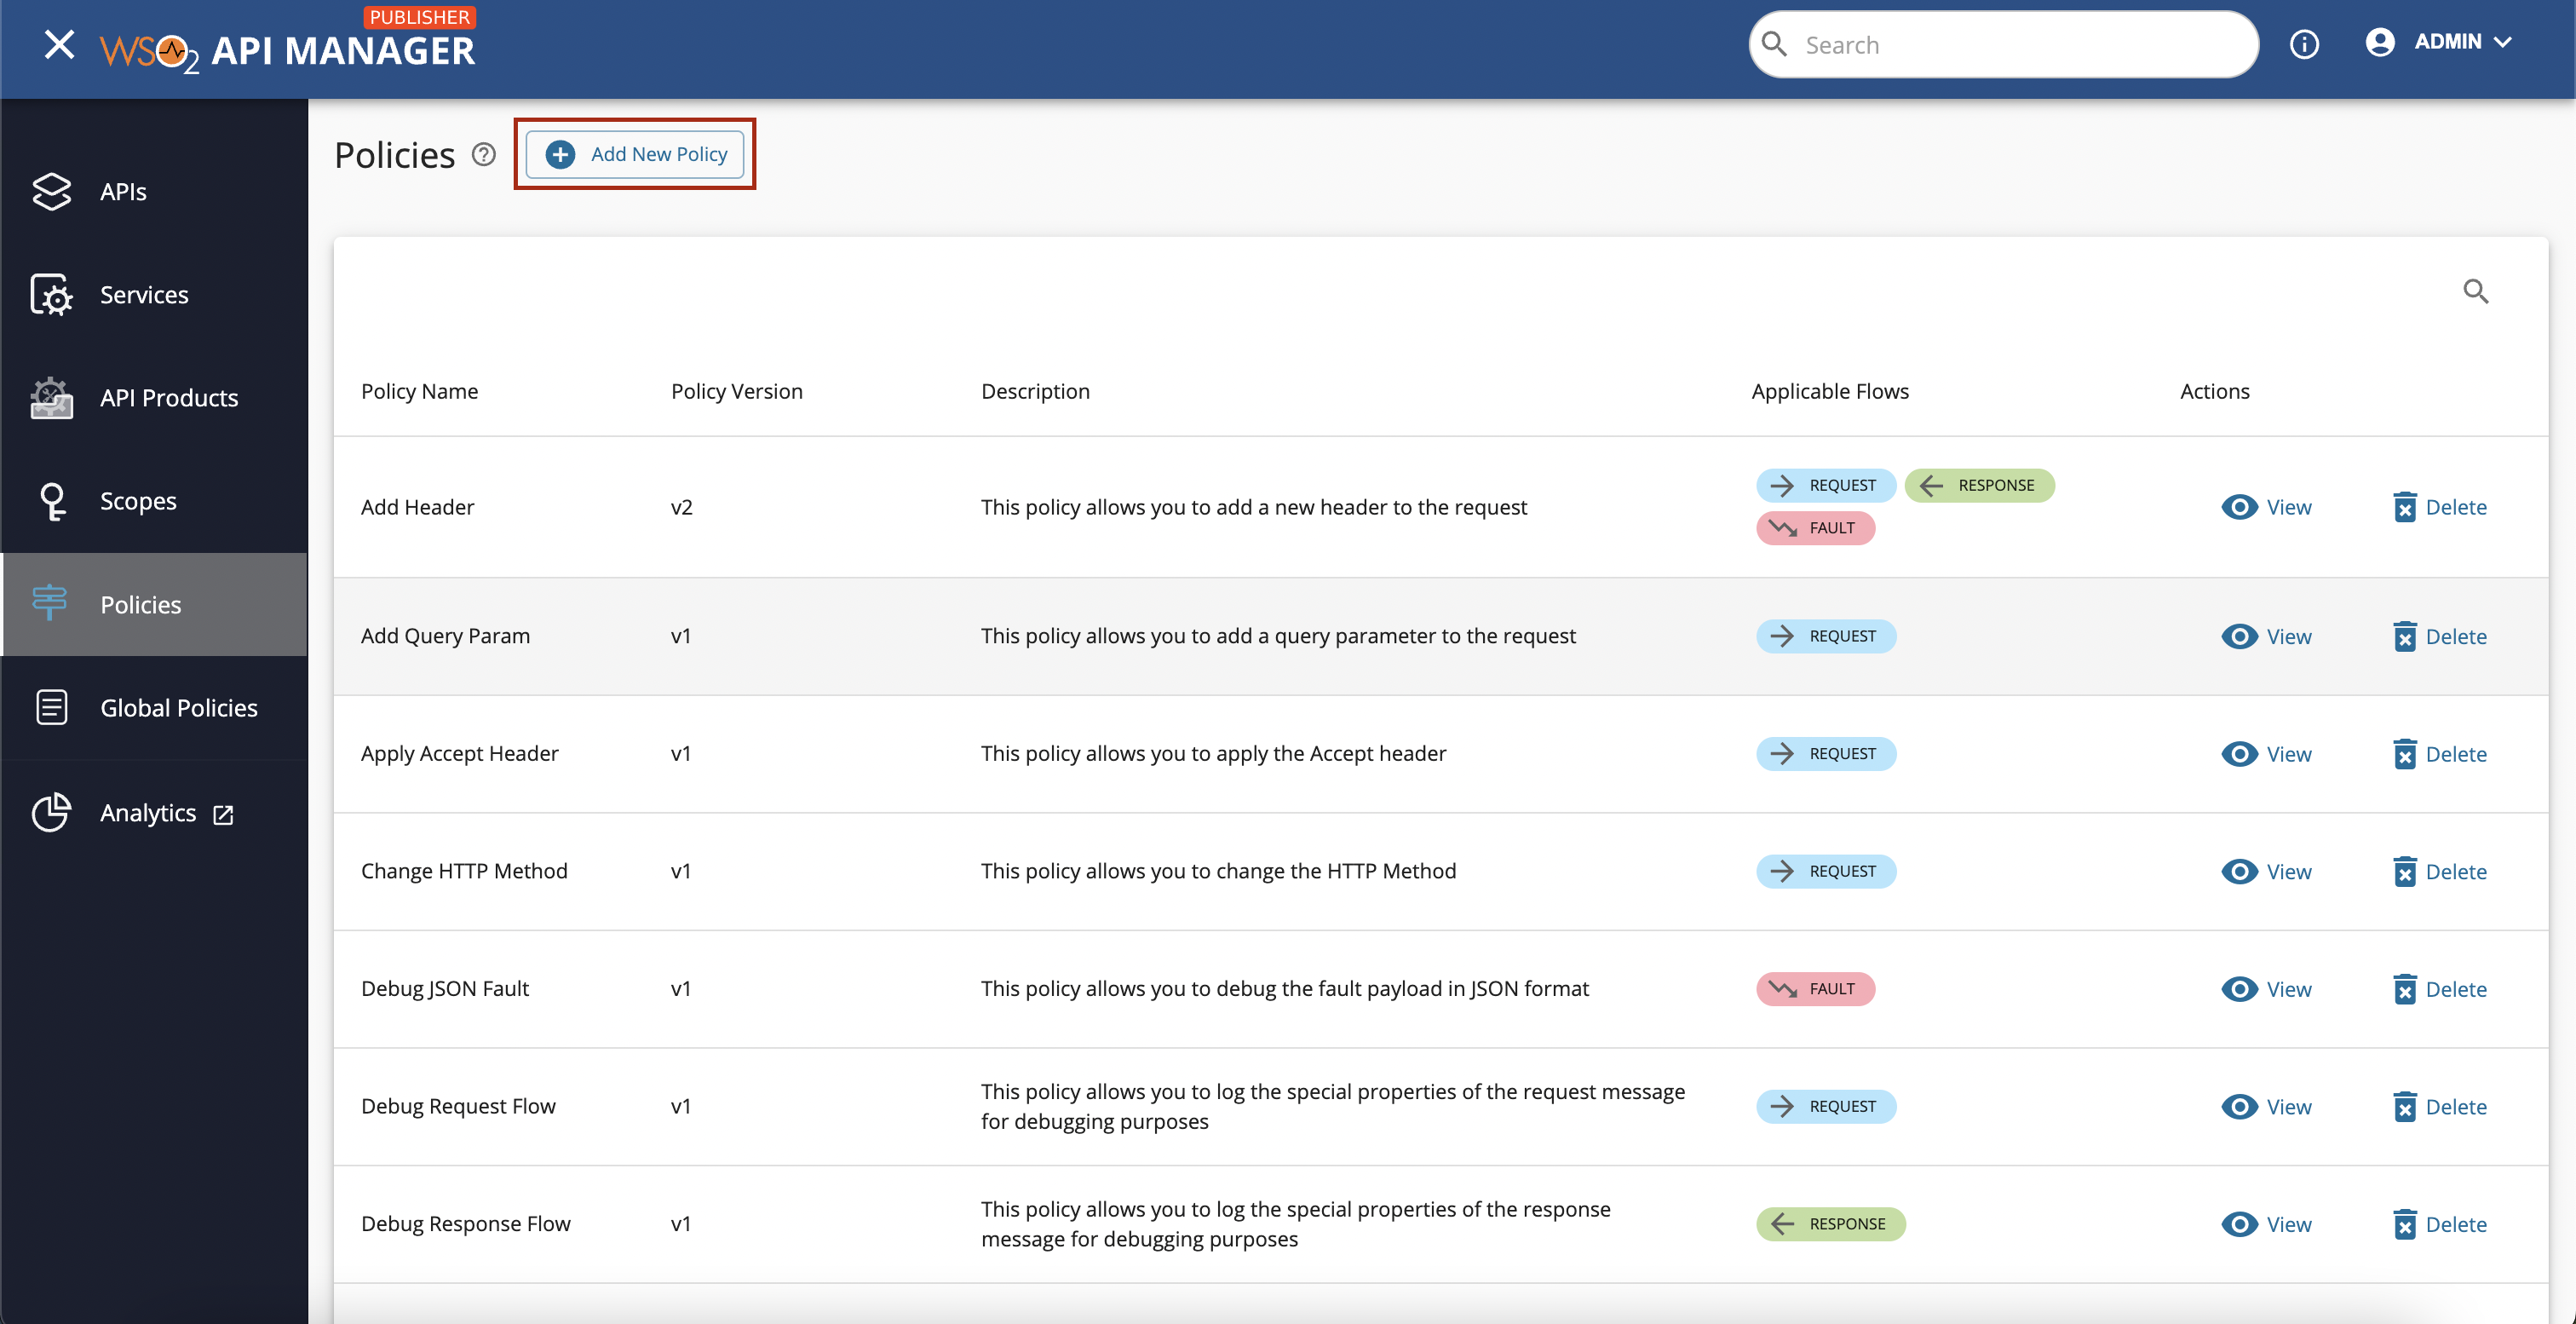The width and height of the screenshot is (2576, 1324).
Task: Click REQUEST chip in Debug Request Flow row
Action: [x=1826, y=1106]
